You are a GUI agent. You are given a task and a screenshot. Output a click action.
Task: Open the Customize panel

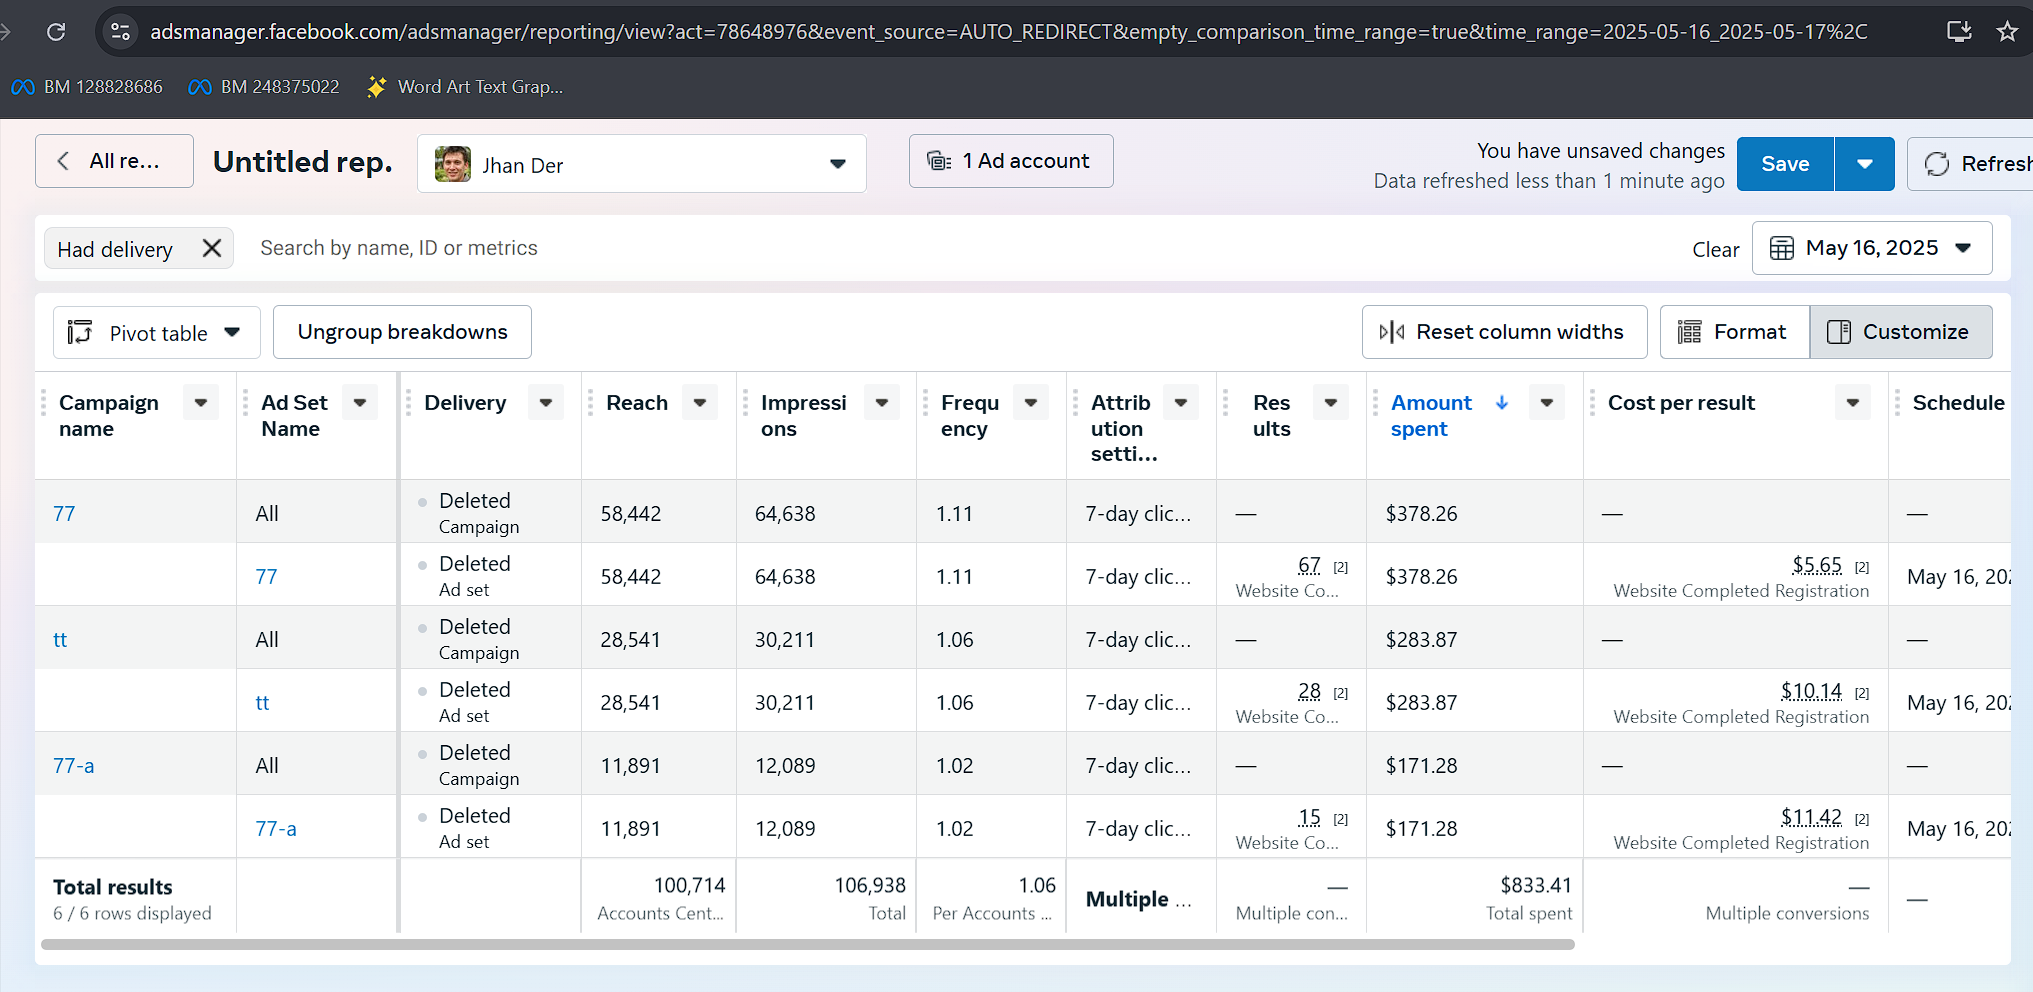(1900, 332)
